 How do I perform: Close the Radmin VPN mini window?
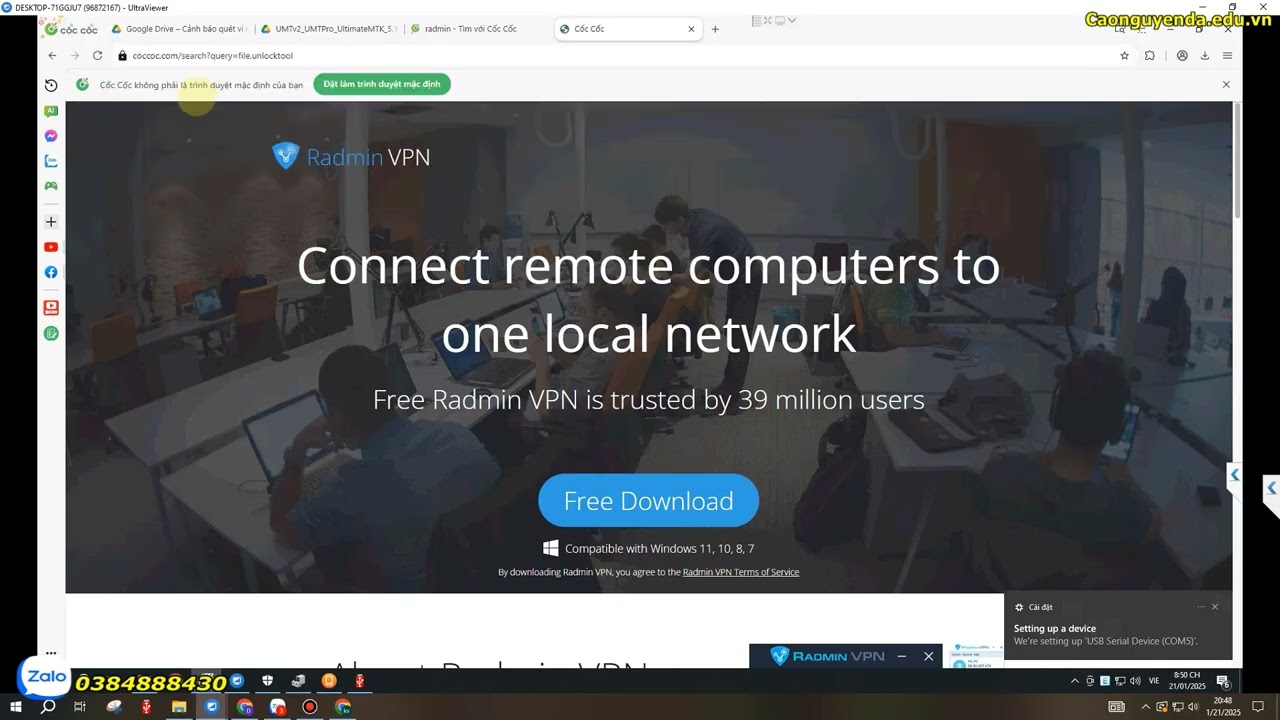click(928, 656)
